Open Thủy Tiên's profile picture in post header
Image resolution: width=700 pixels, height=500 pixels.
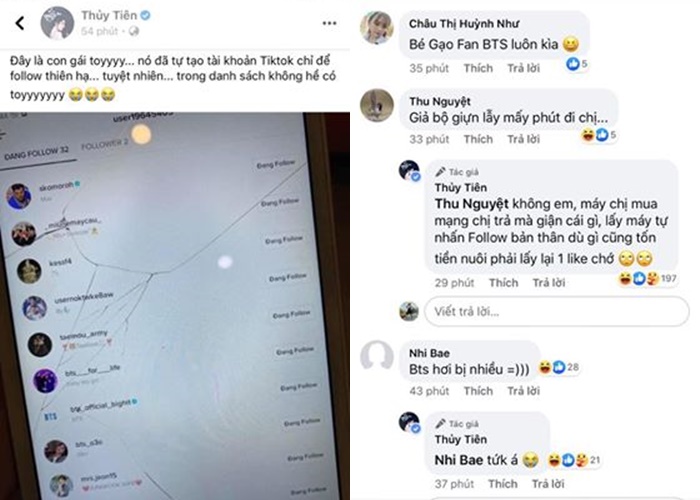click(x=57, y=23)
